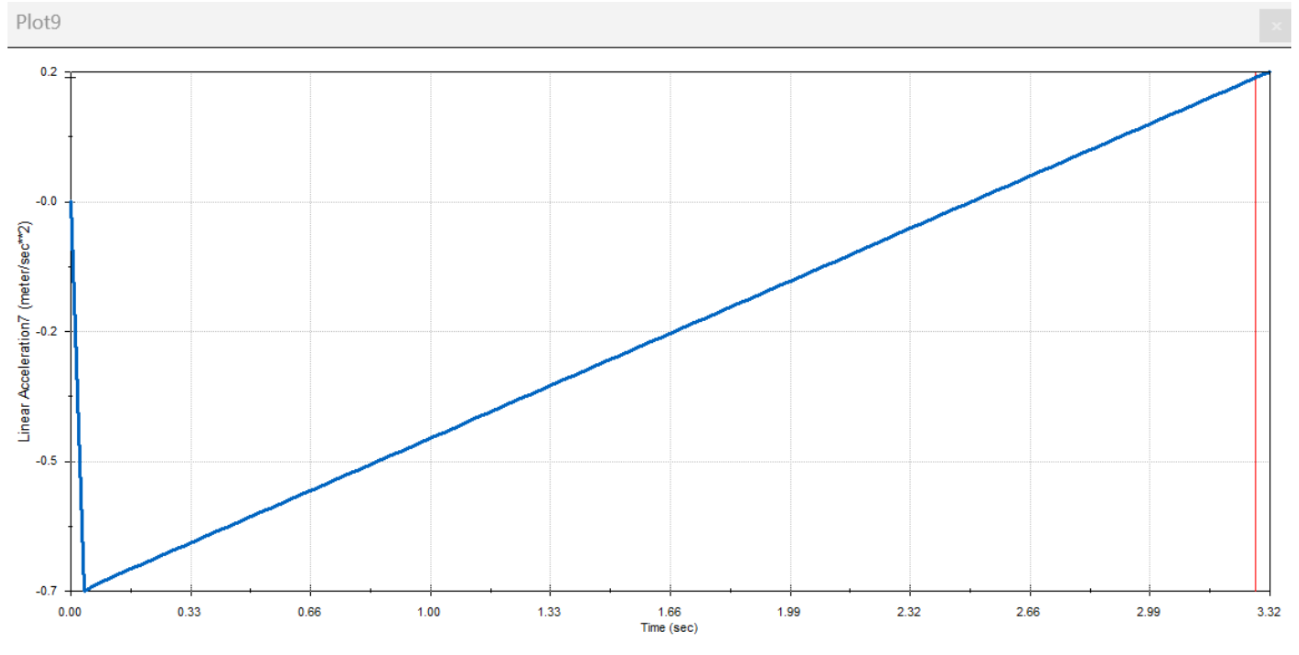
Task: Click the blue curve's minimum point near -0.7
Action: pos(86,589)
